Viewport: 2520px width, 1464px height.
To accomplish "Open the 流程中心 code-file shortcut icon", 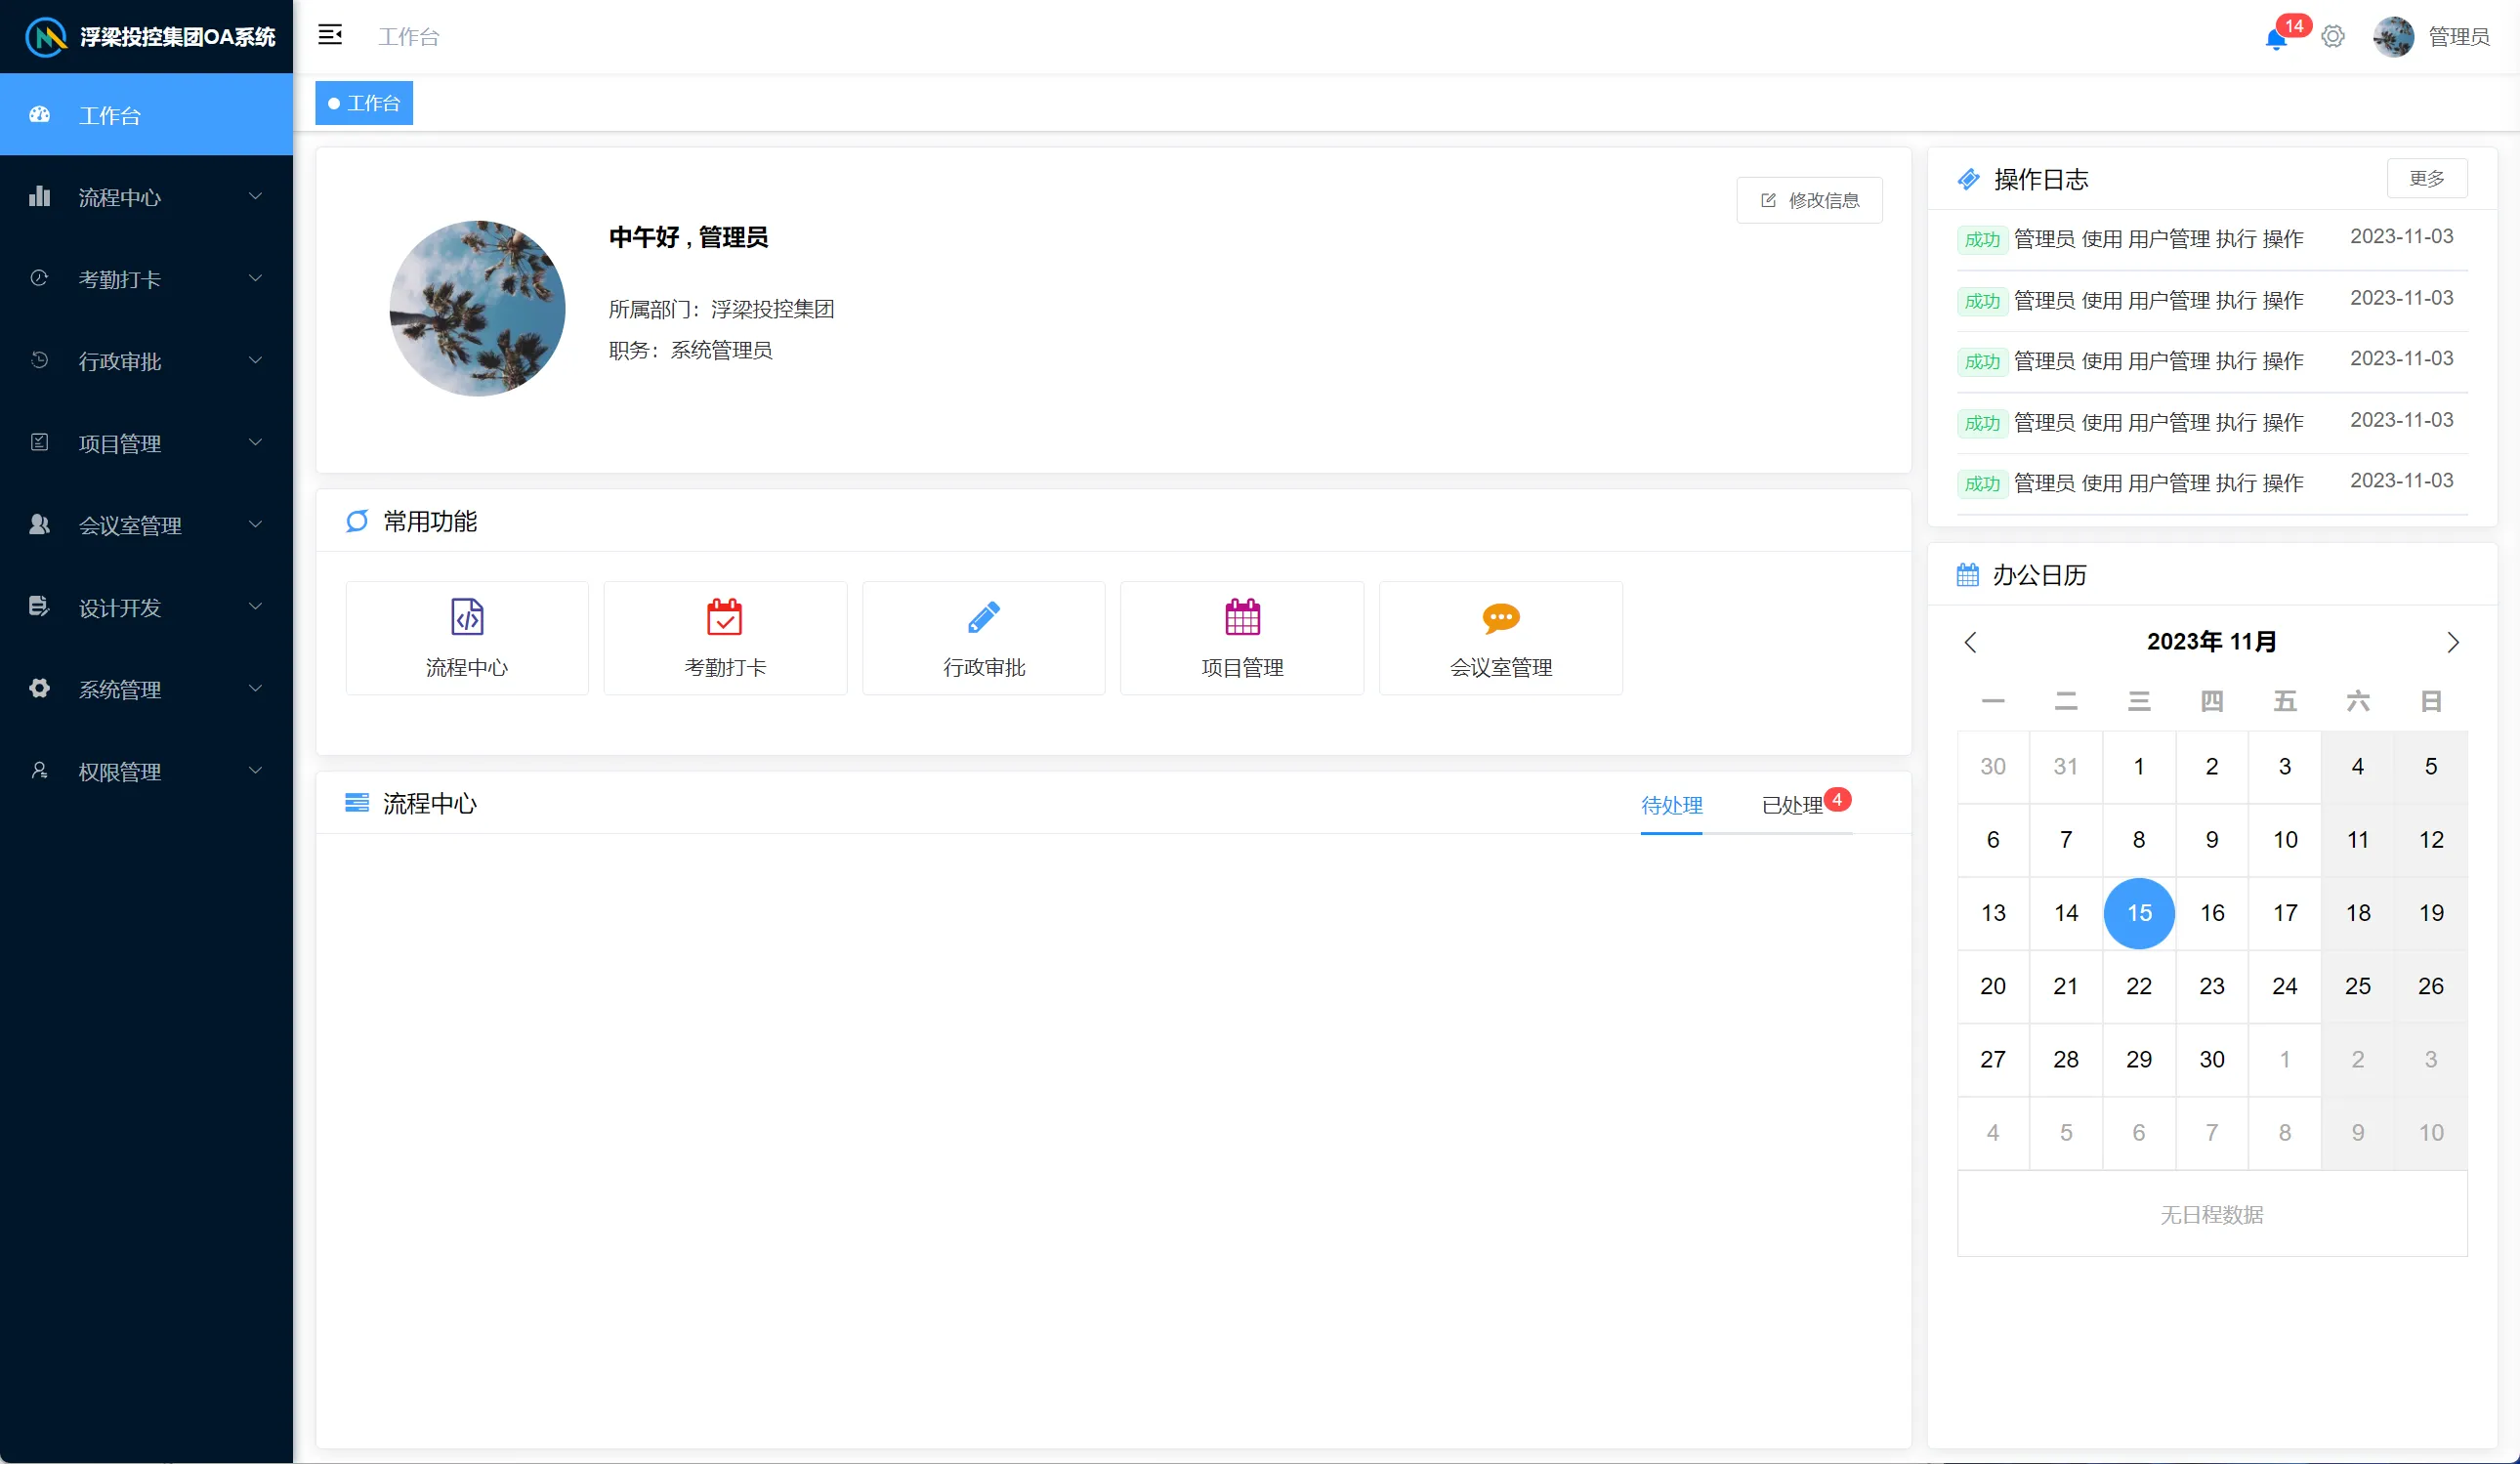I will tap(467, 617).
